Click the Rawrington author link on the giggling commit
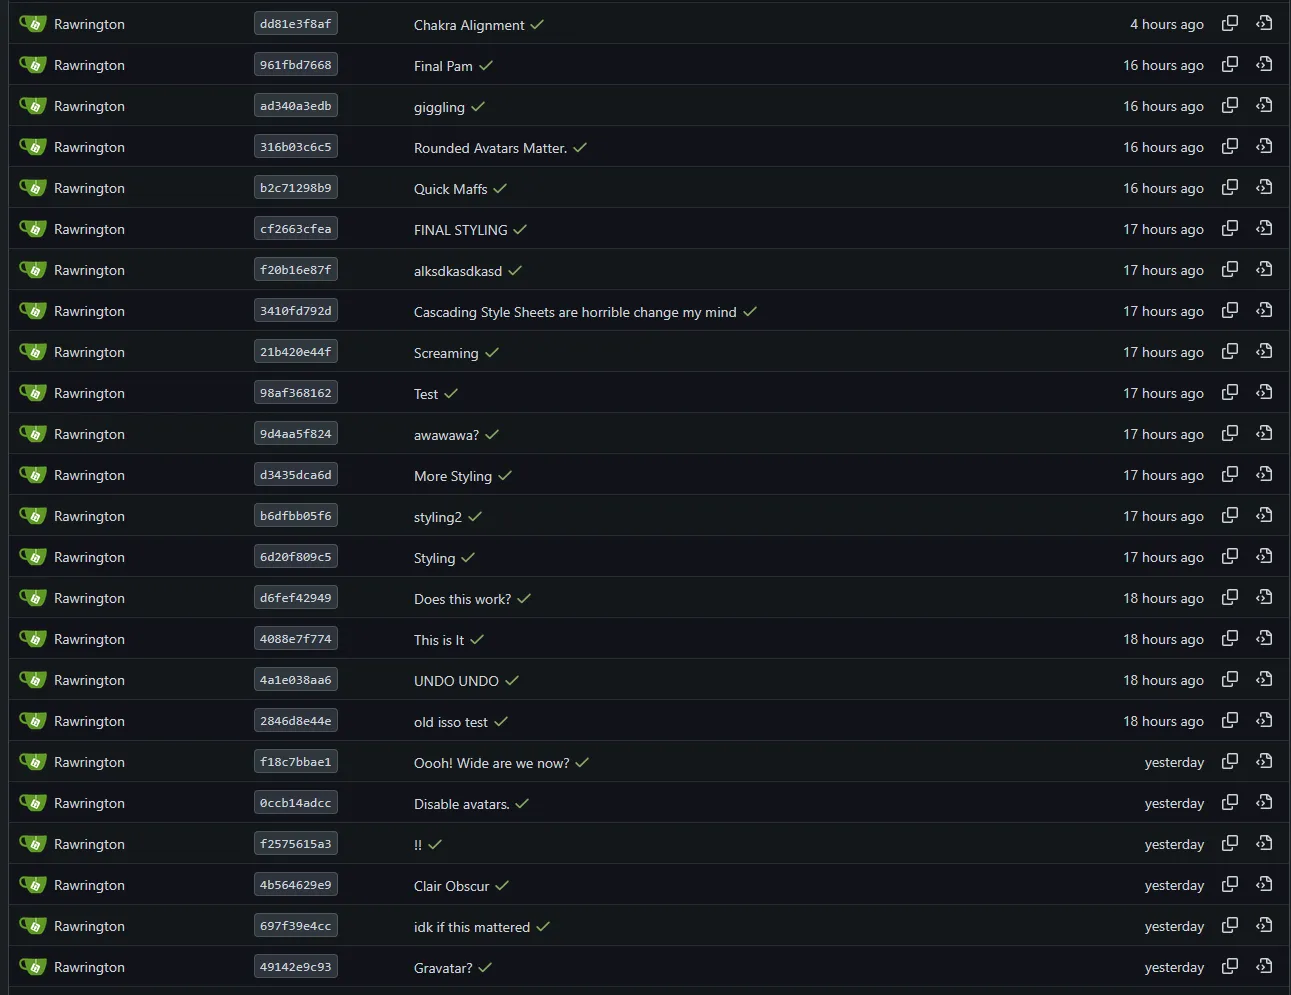This screenshot has width=1291, height=995. tap(89, 105)
